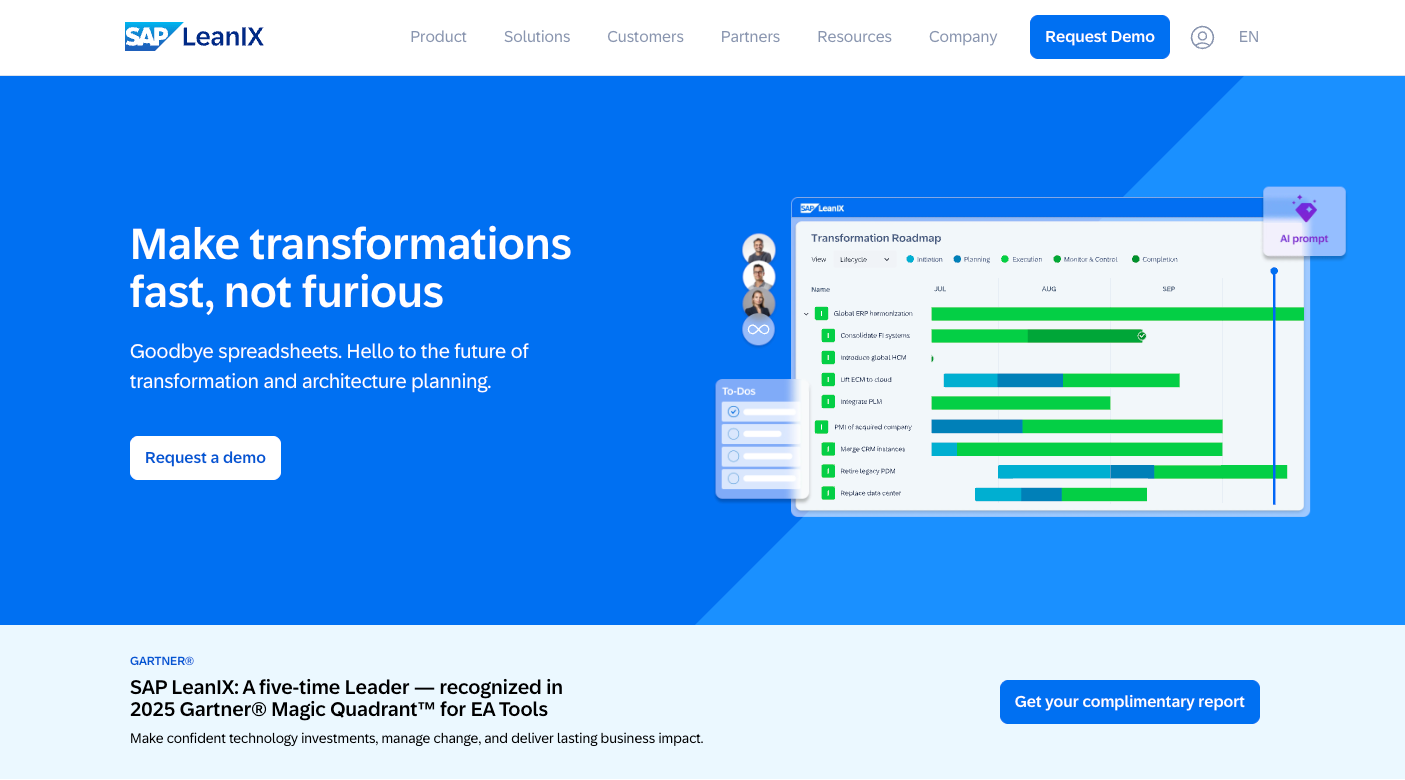
Task: Click the 'Make transformations fast, not furious' heading
Action: click(x=351, y=268)
